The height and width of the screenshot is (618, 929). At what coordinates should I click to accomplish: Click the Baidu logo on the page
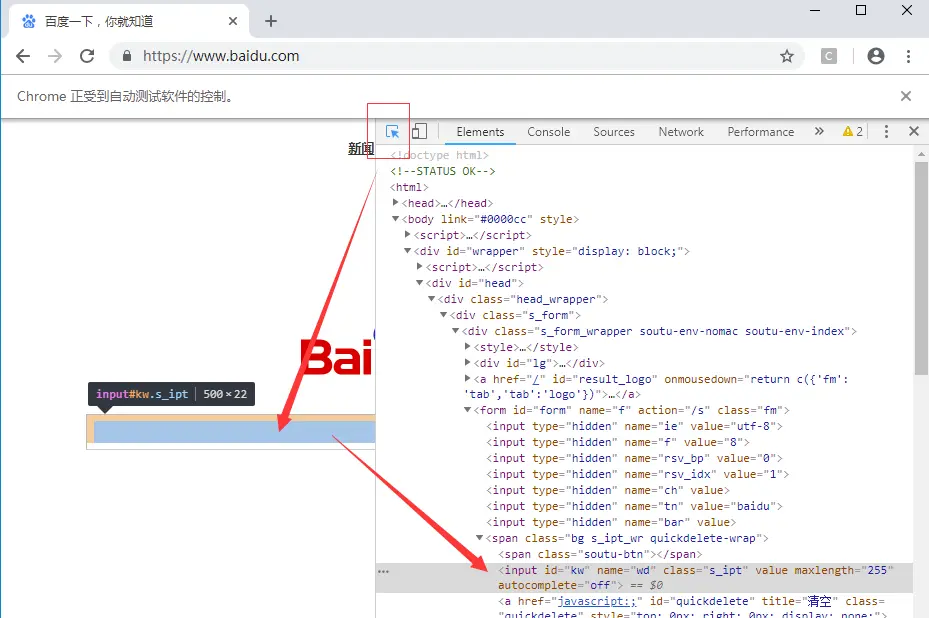coord(337,356)
